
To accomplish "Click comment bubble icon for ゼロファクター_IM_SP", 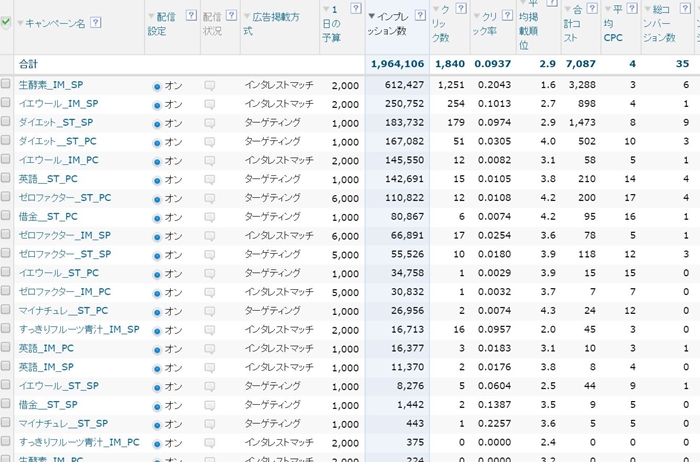I will pyautogui.click(x=209, y=236).
